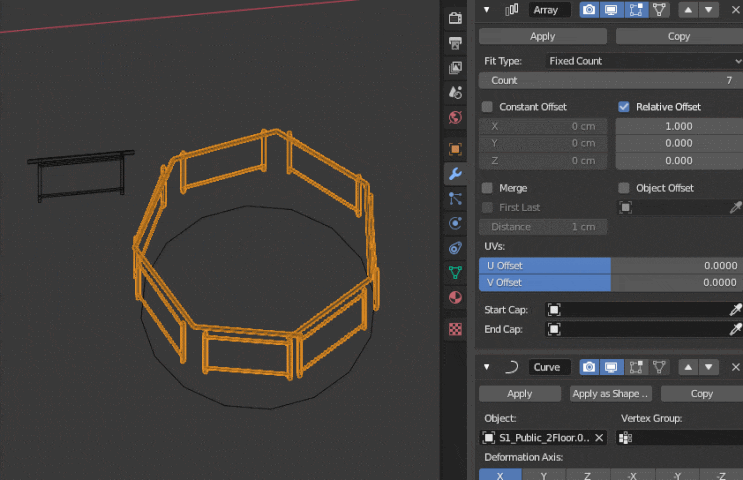This screenshot has height=480, width=743.
Task: Toggle Array modifier edit mode display
Action: pos(635,10)
